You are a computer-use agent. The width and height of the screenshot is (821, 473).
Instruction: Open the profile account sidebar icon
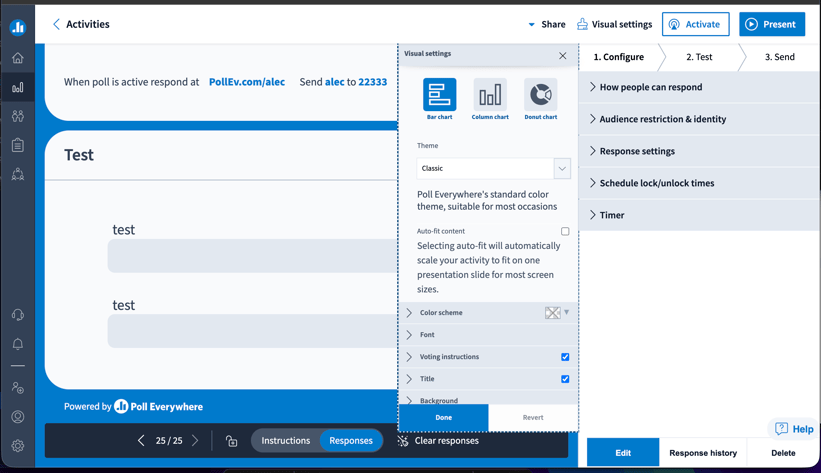18,416
